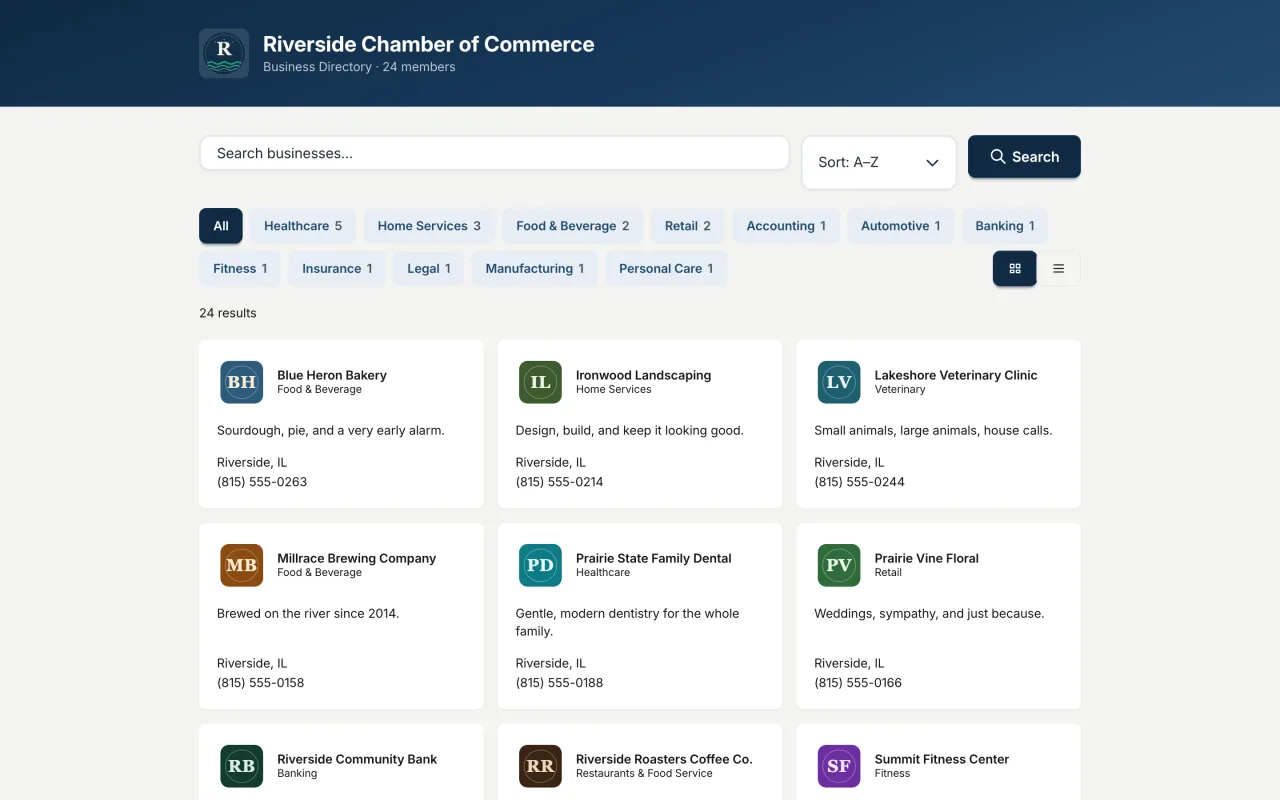Click the Riverside Chamber logo icon
Viewport: 1280px width, 800px height.
pos(224,53)
